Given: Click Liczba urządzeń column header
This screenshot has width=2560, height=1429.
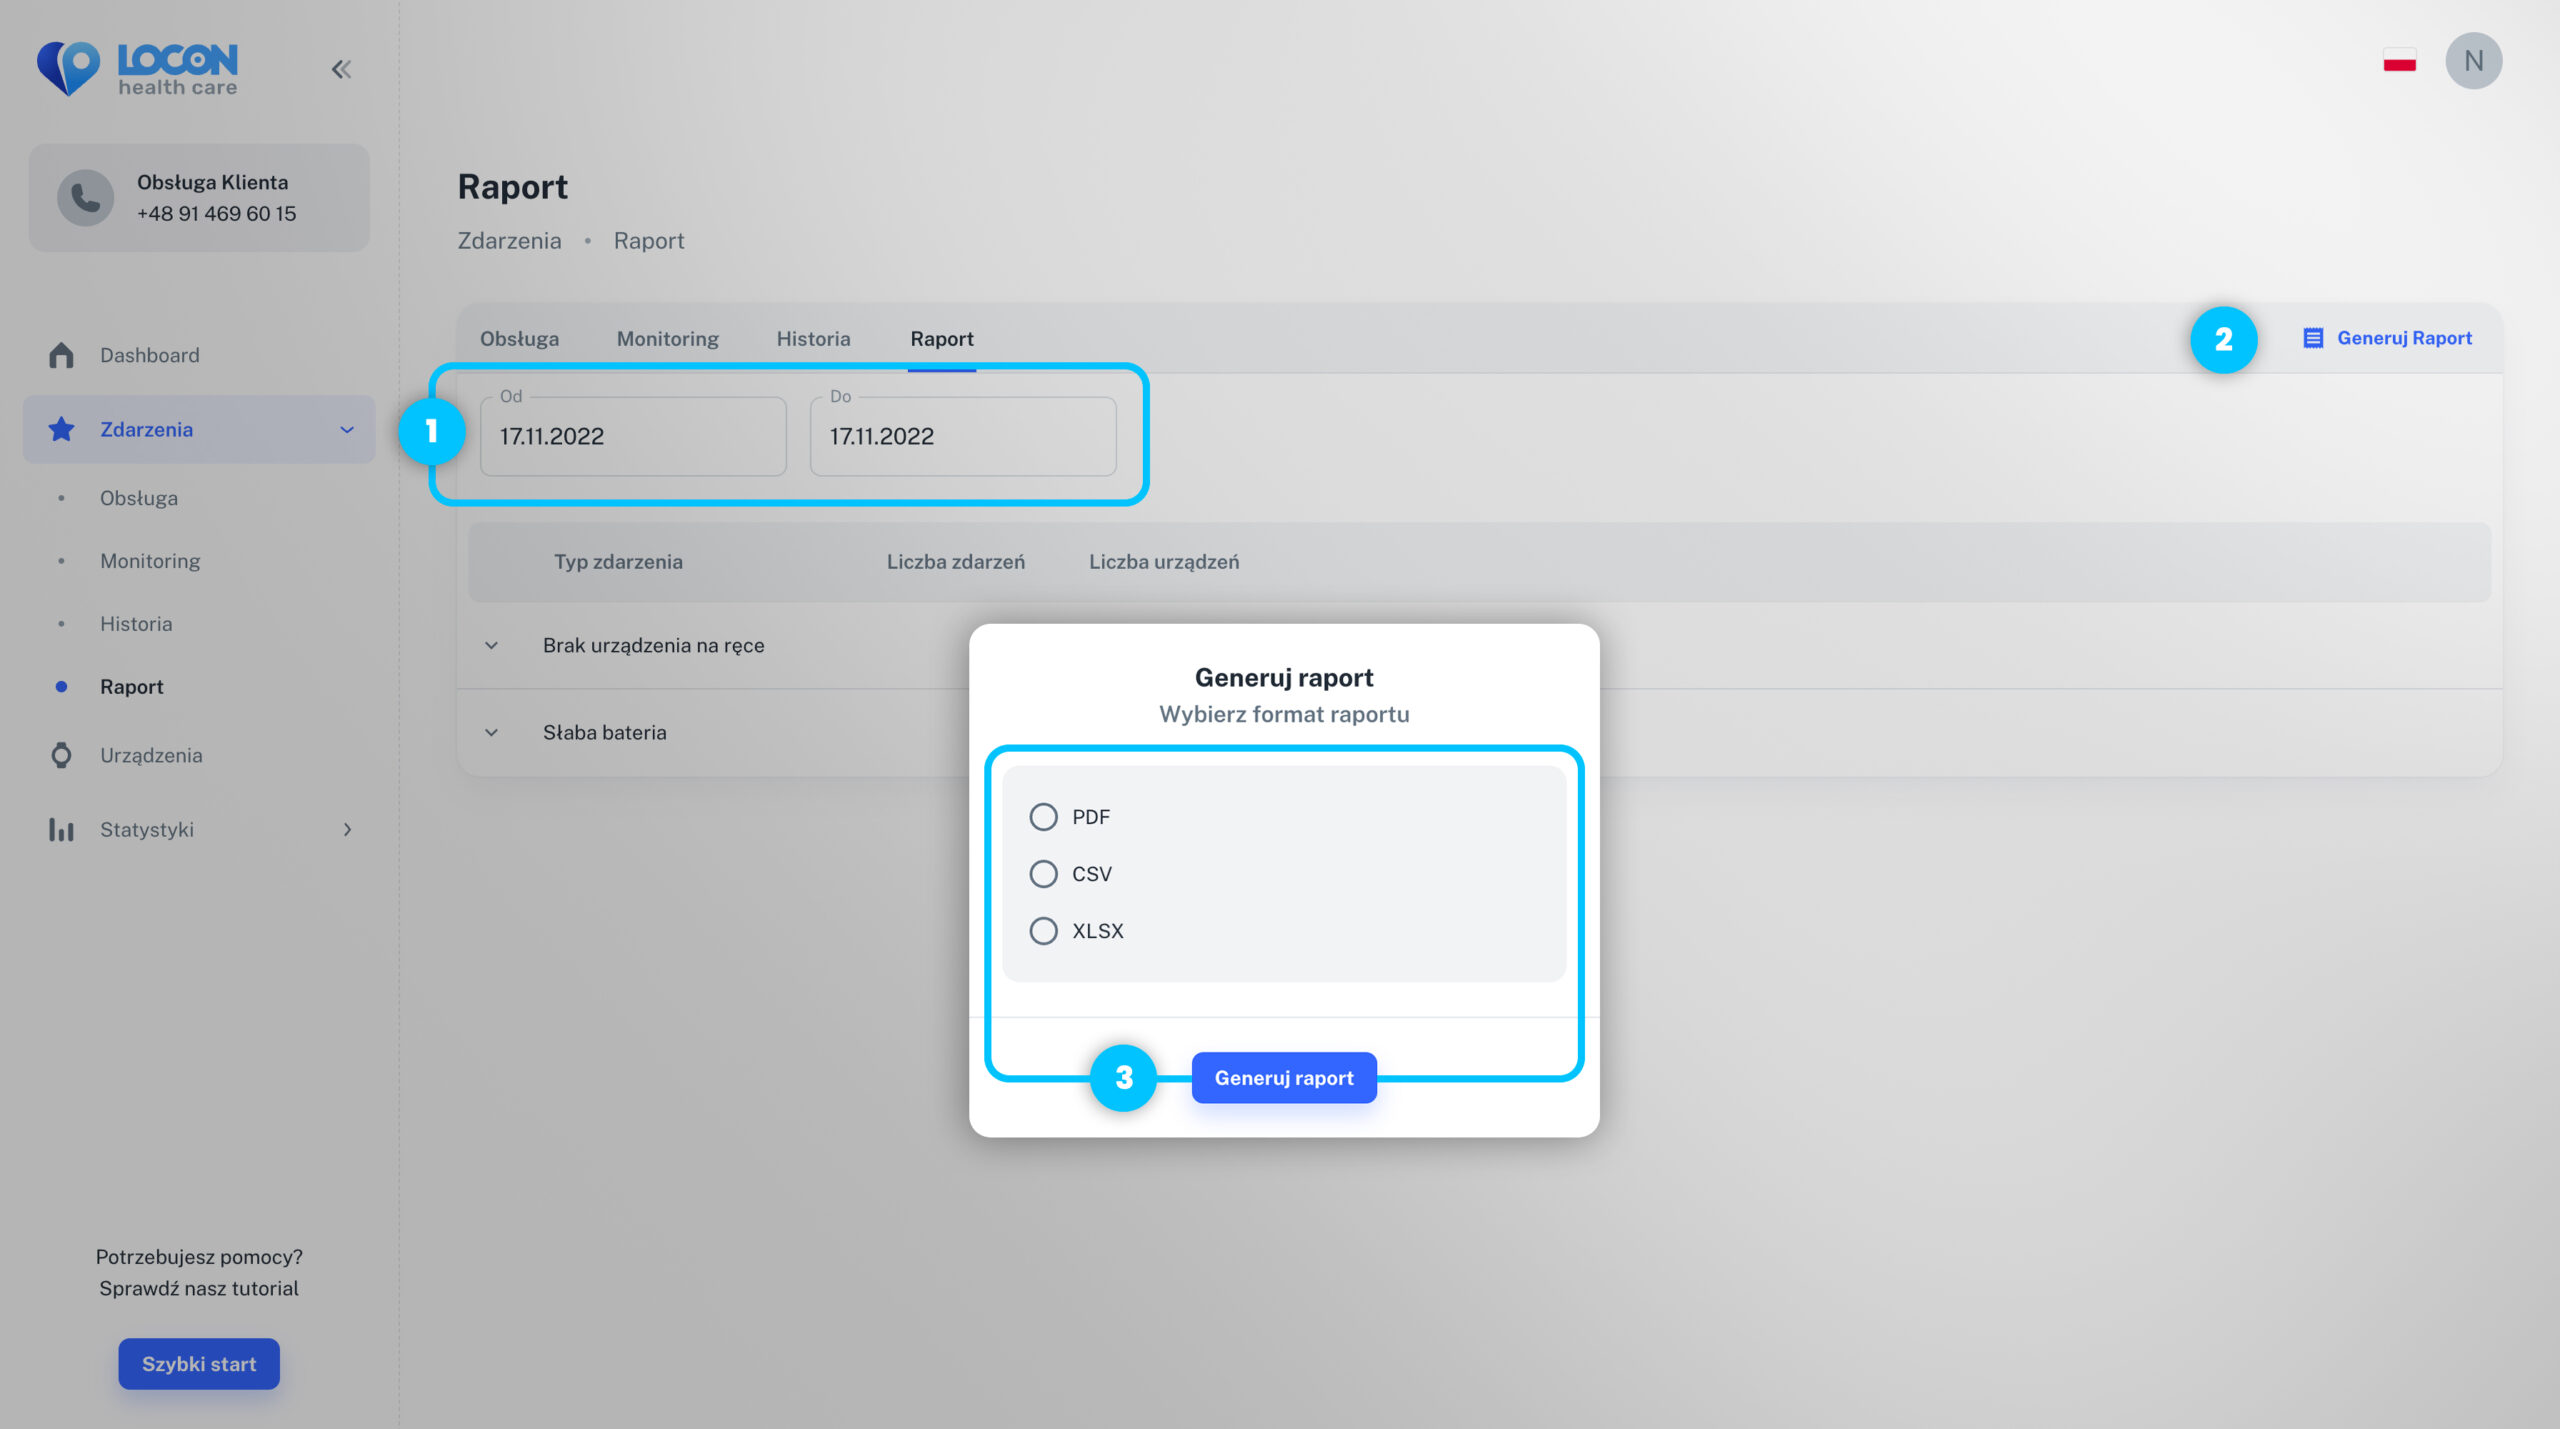Looking at the screenshot, I should [1164, 562].
